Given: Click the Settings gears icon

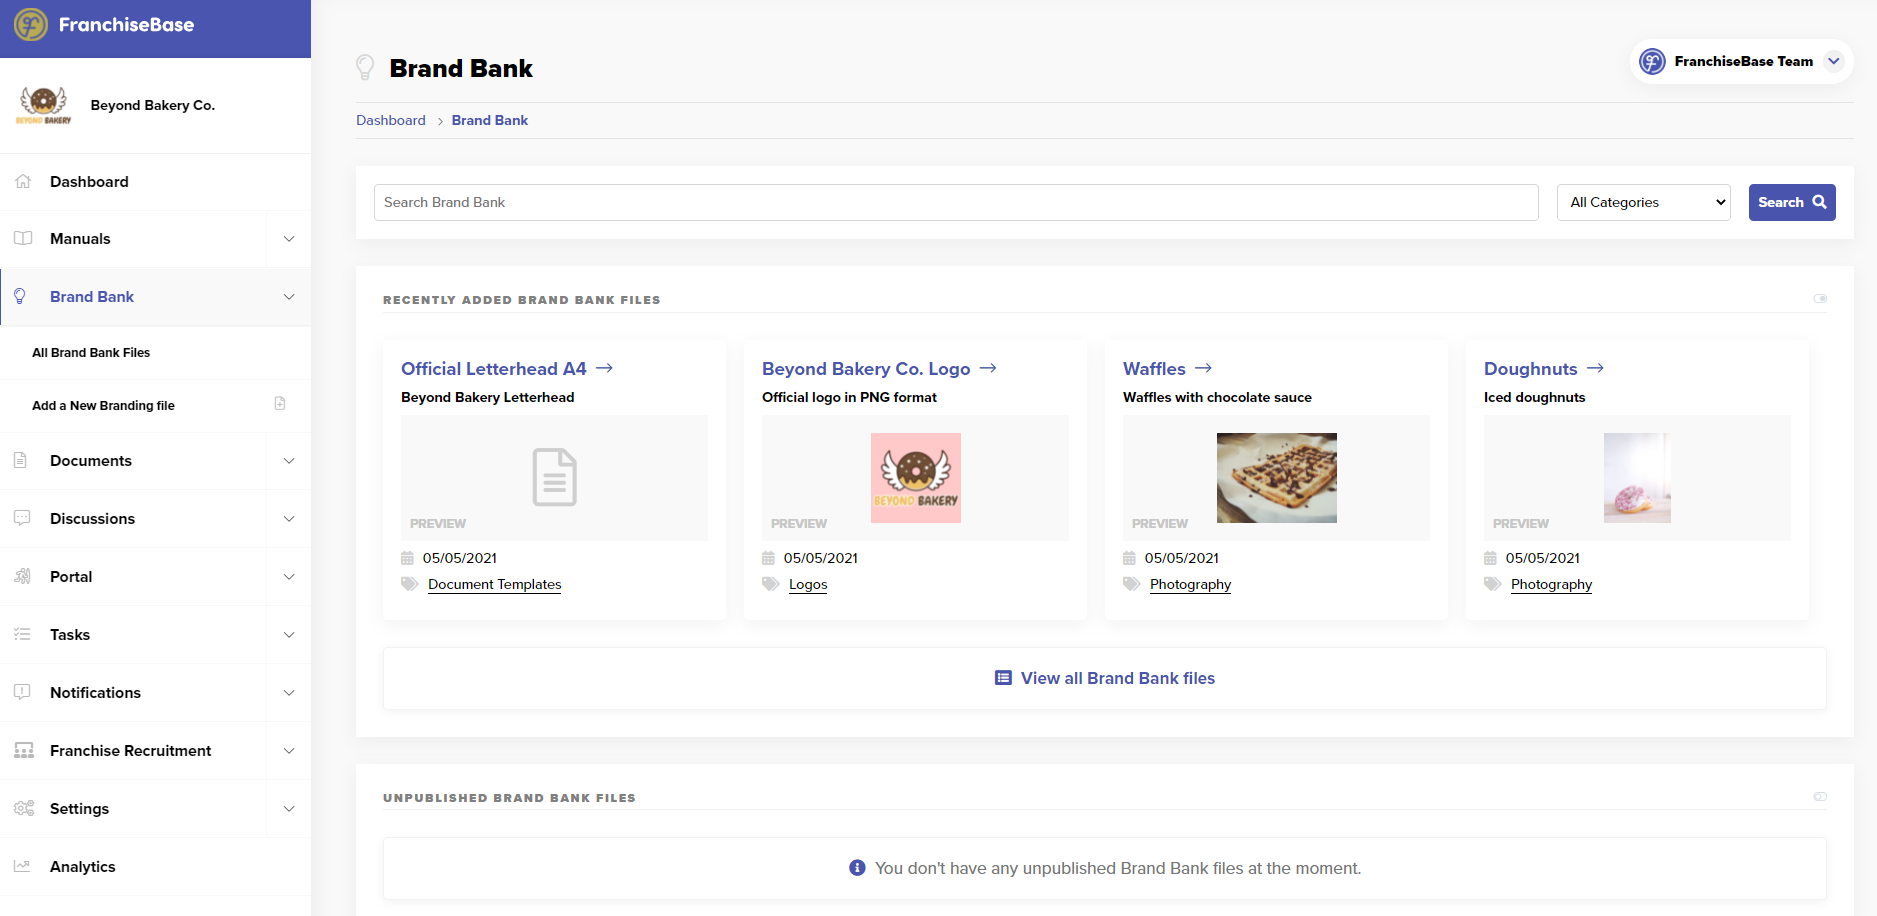Looking at the screenshot, I should coord(24,809).
